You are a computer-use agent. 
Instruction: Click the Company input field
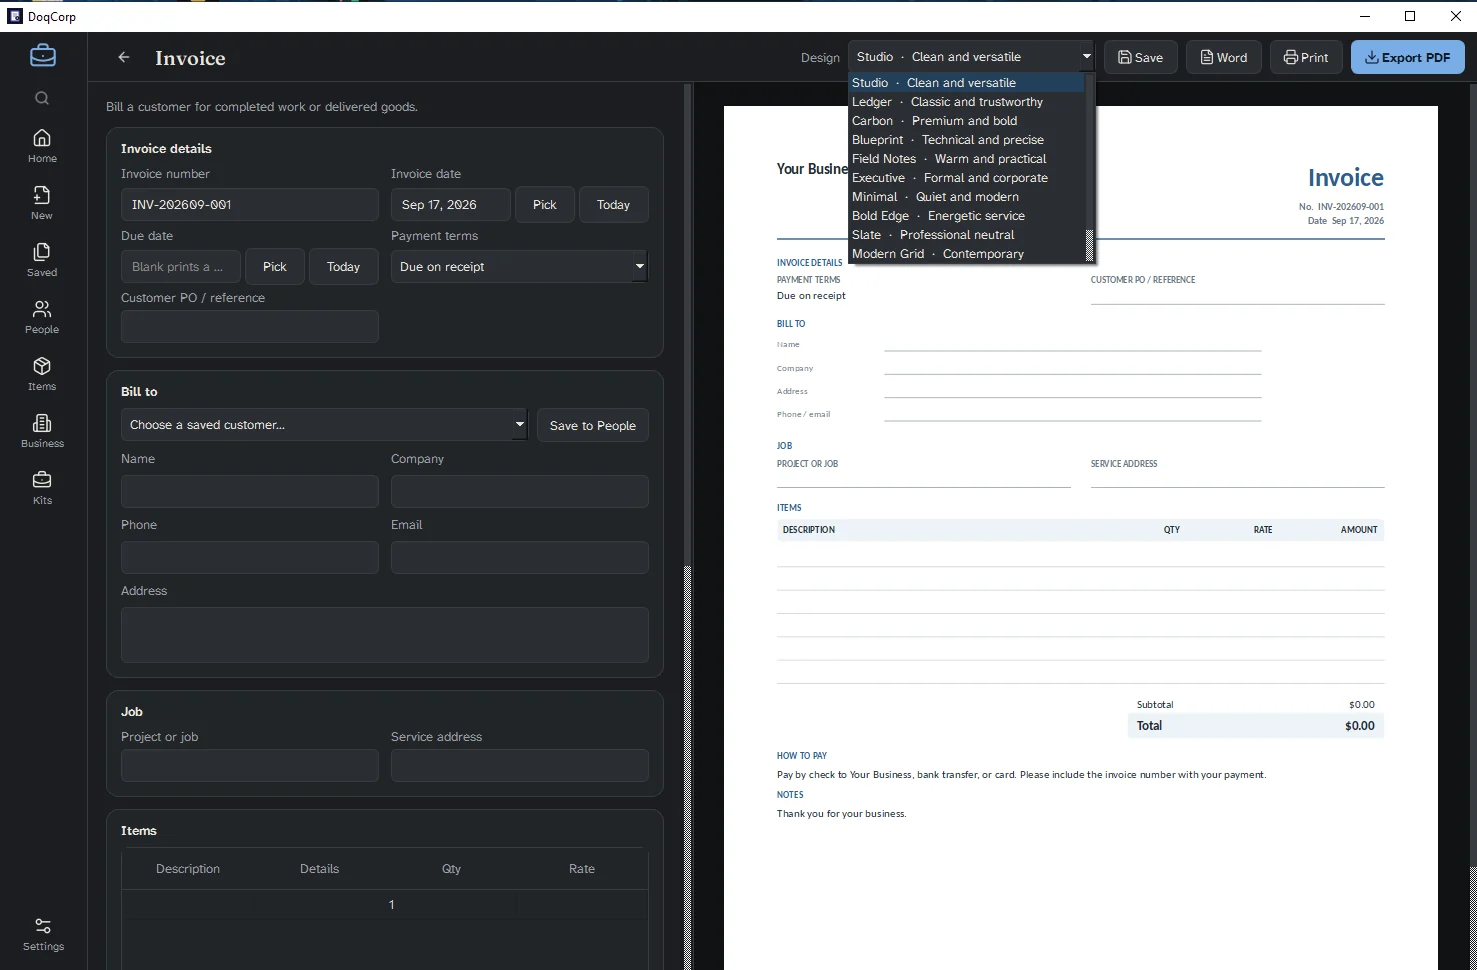520,491
